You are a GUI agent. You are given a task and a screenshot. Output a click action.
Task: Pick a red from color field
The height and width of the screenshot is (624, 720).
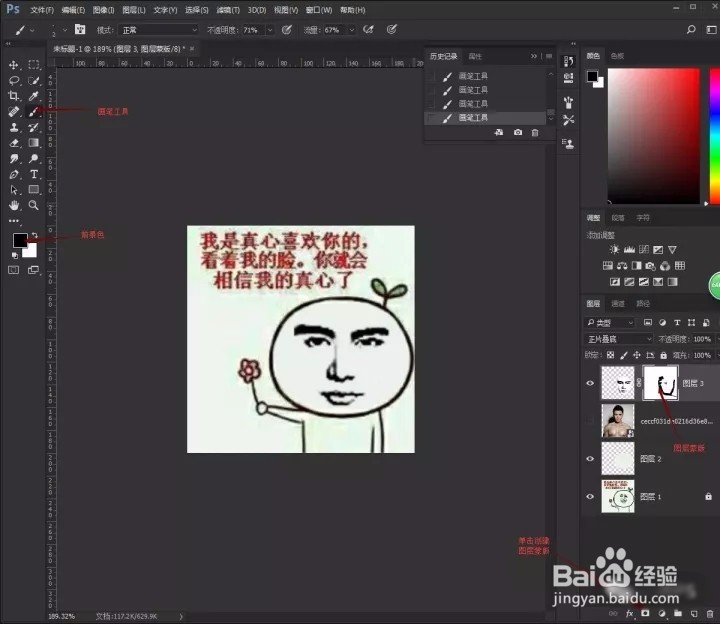[653, 136]
